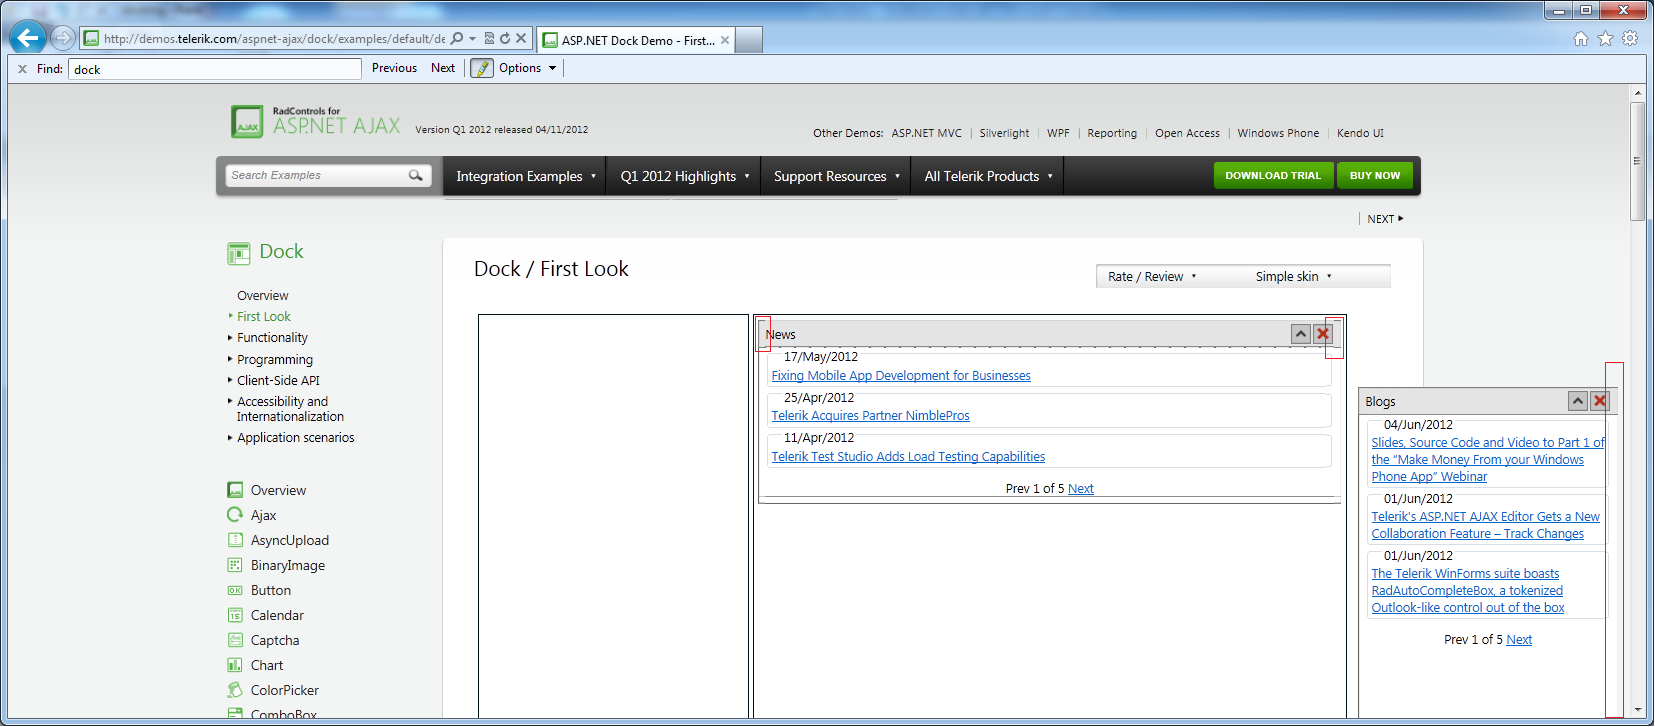
Task: Go to Next page in the News dock
Action: pyautogui.click(x=1080, y=489)
